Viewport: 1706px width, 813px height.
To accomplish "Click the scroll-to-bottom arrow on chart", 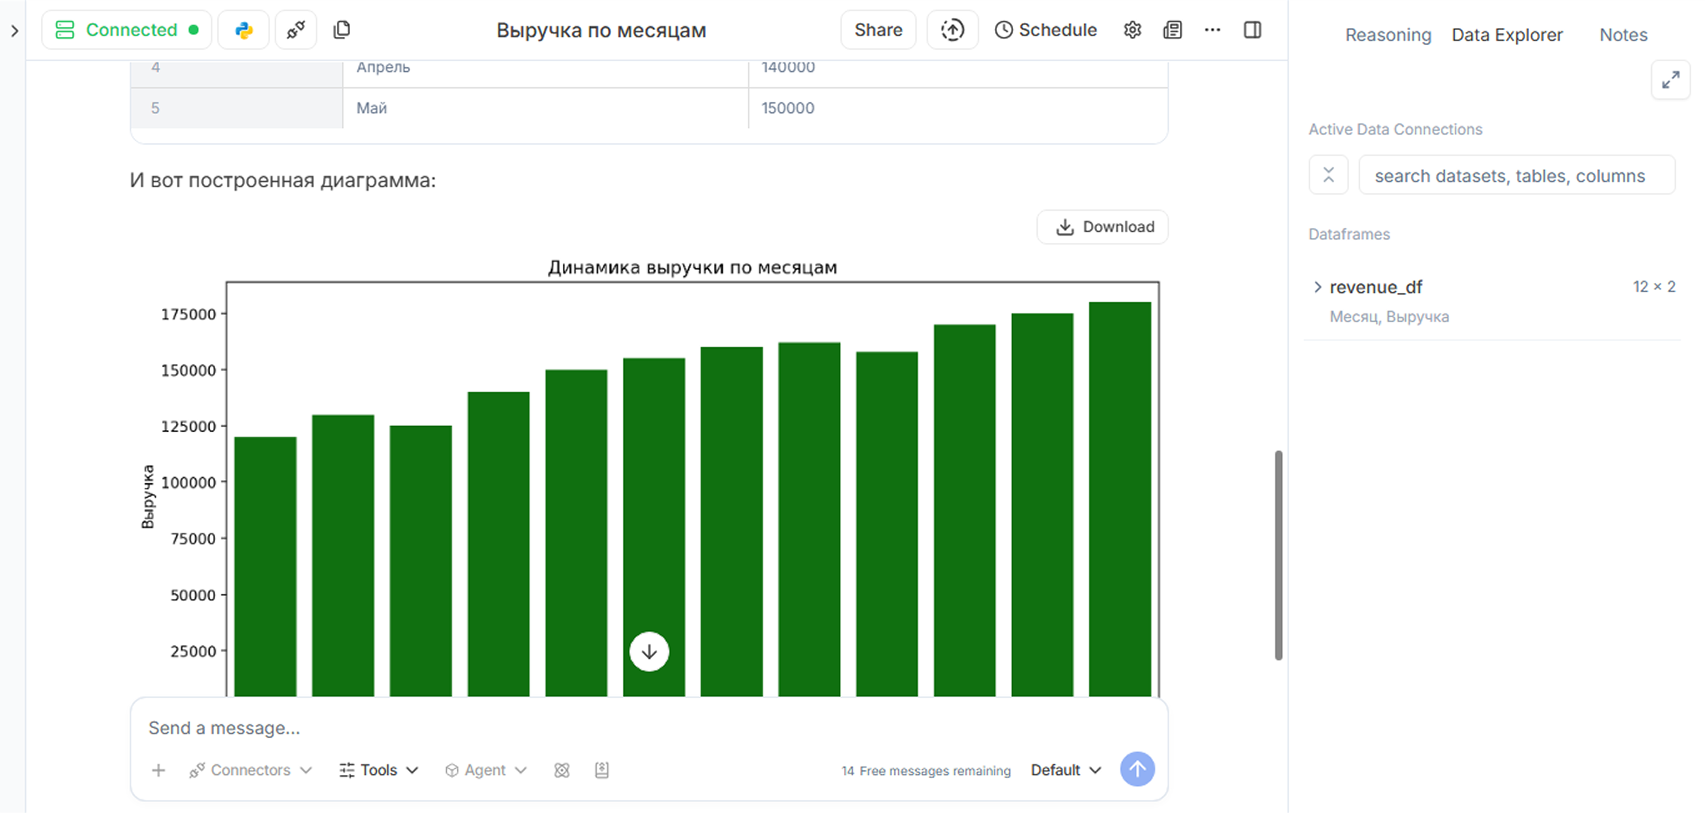I will [x=649, y=652].
